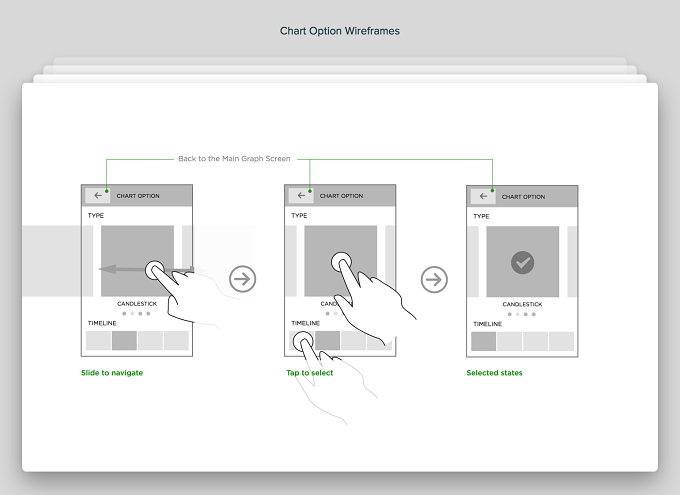This screenshot has height=495, width=680.
Task: Click checkmark icon on selected chart in third wireframe
Action: (x=523, y=262)
